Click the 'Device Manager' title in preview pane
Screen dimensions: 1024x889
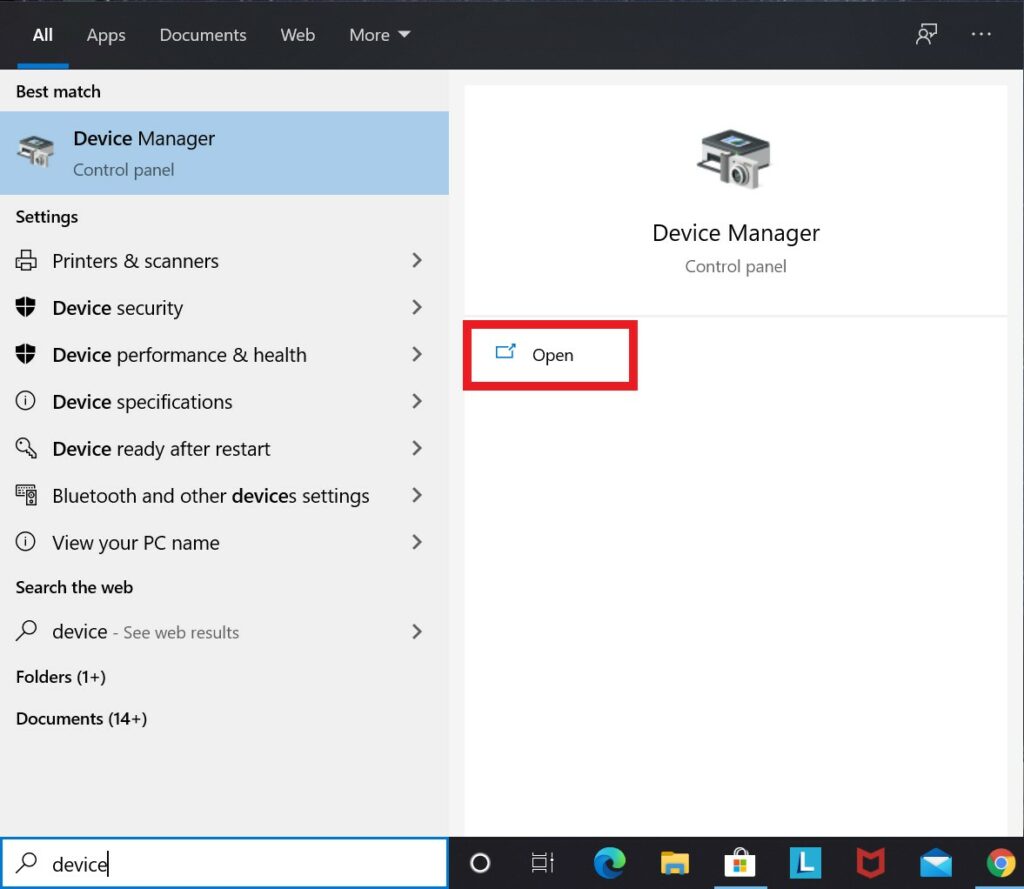point(735,233)
